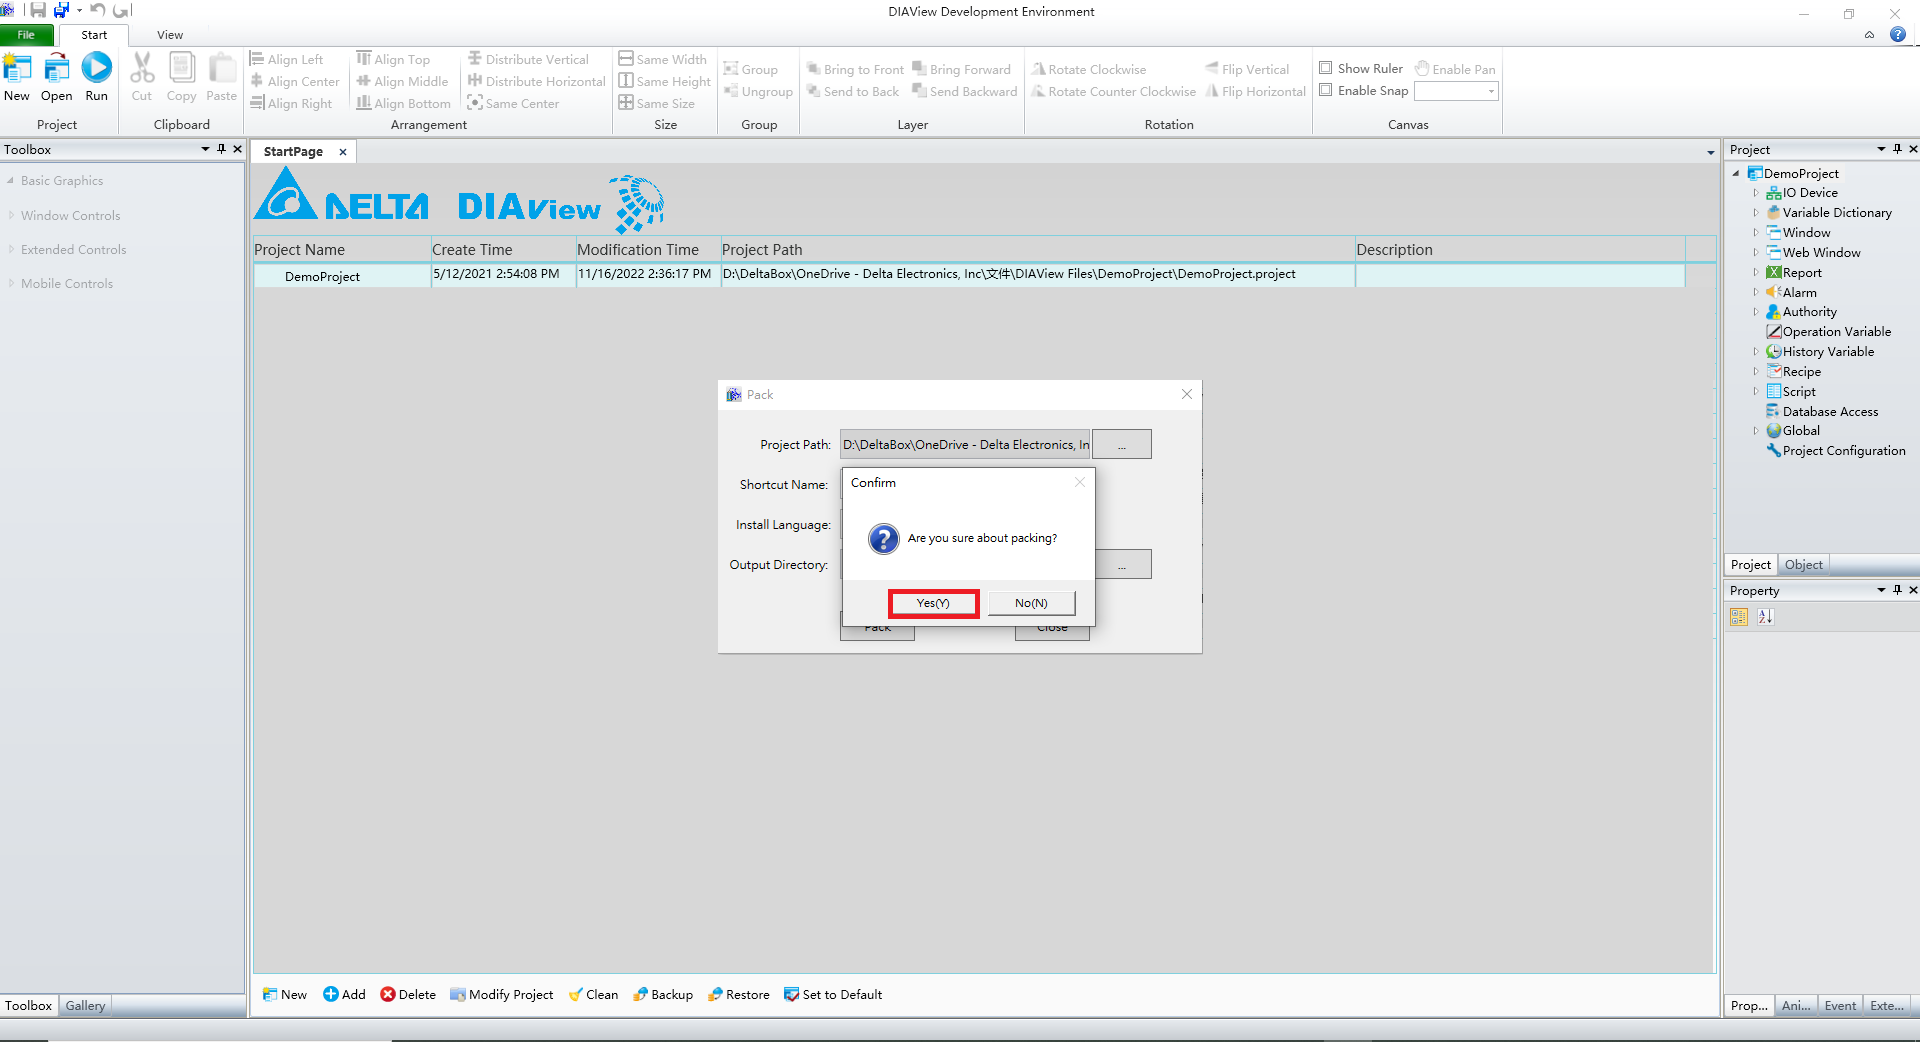Screen dimensions: 1920x1042
Task: Click Bring to Front in Layer group
Action: coord(855,69)
